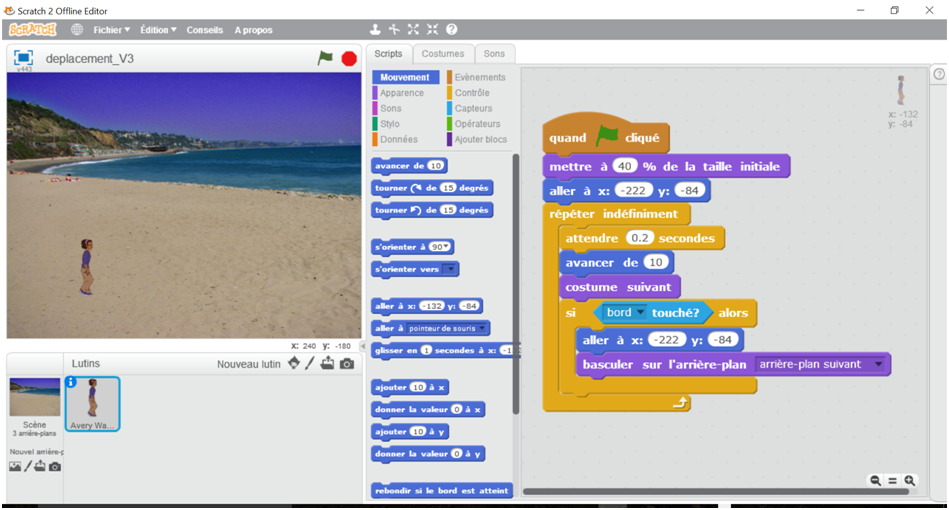Click the green flag to start the project
This screenshot has height=510, width=949.
pyautogui.click(x=325, y=58)
